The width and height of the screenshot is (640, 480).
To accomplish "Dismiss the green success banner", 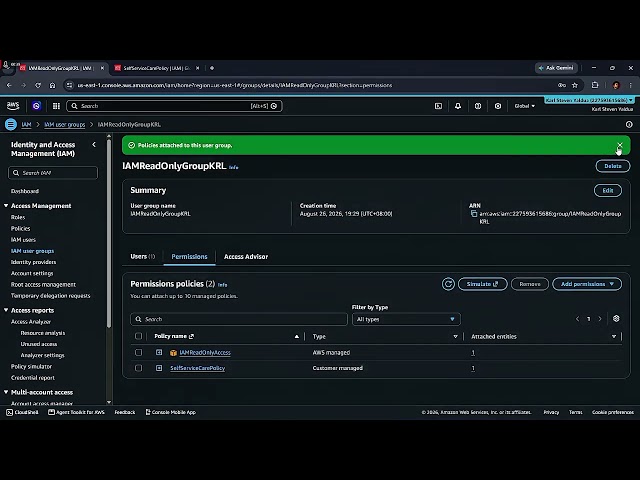I will coord(620,145).
